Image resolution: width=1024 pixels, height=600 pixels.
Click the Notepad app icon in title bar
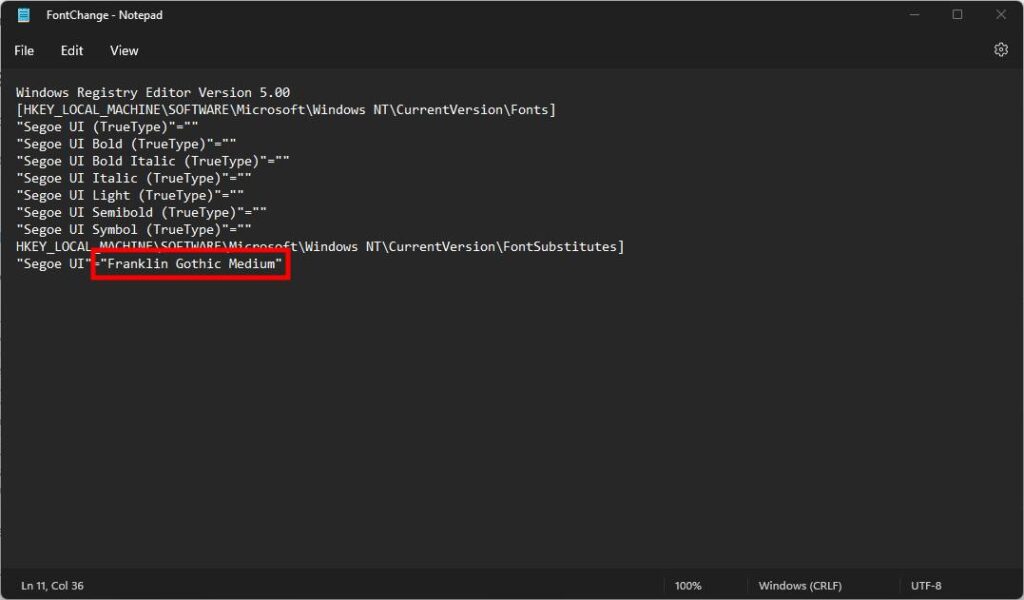(x=22, y=15)
